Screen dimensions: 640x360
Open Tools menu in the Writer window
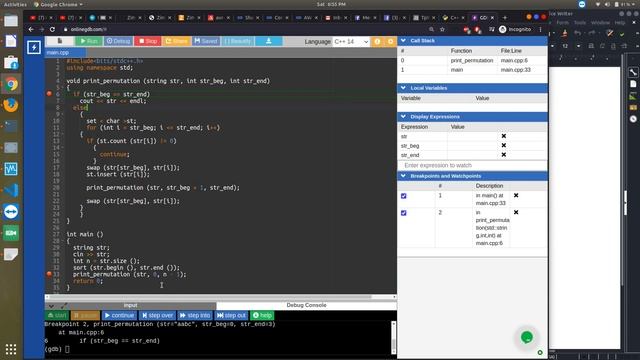580,23
